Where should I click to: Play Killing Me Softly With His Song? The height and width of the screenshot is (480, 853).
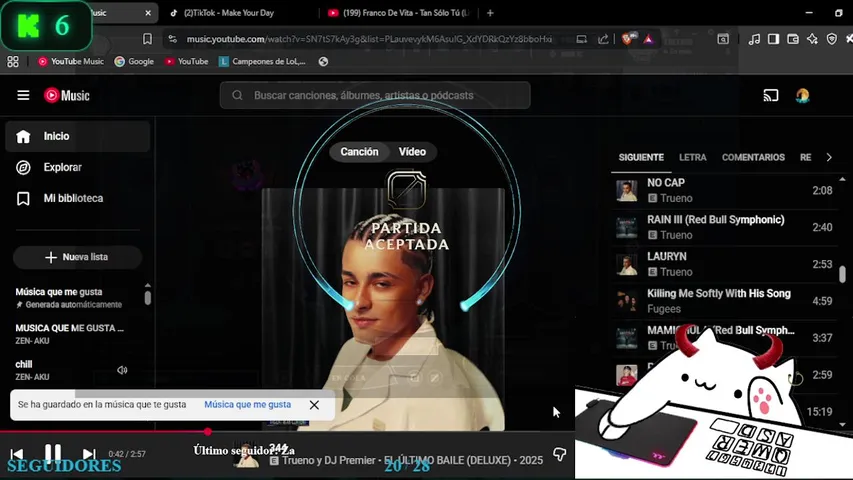724,301
